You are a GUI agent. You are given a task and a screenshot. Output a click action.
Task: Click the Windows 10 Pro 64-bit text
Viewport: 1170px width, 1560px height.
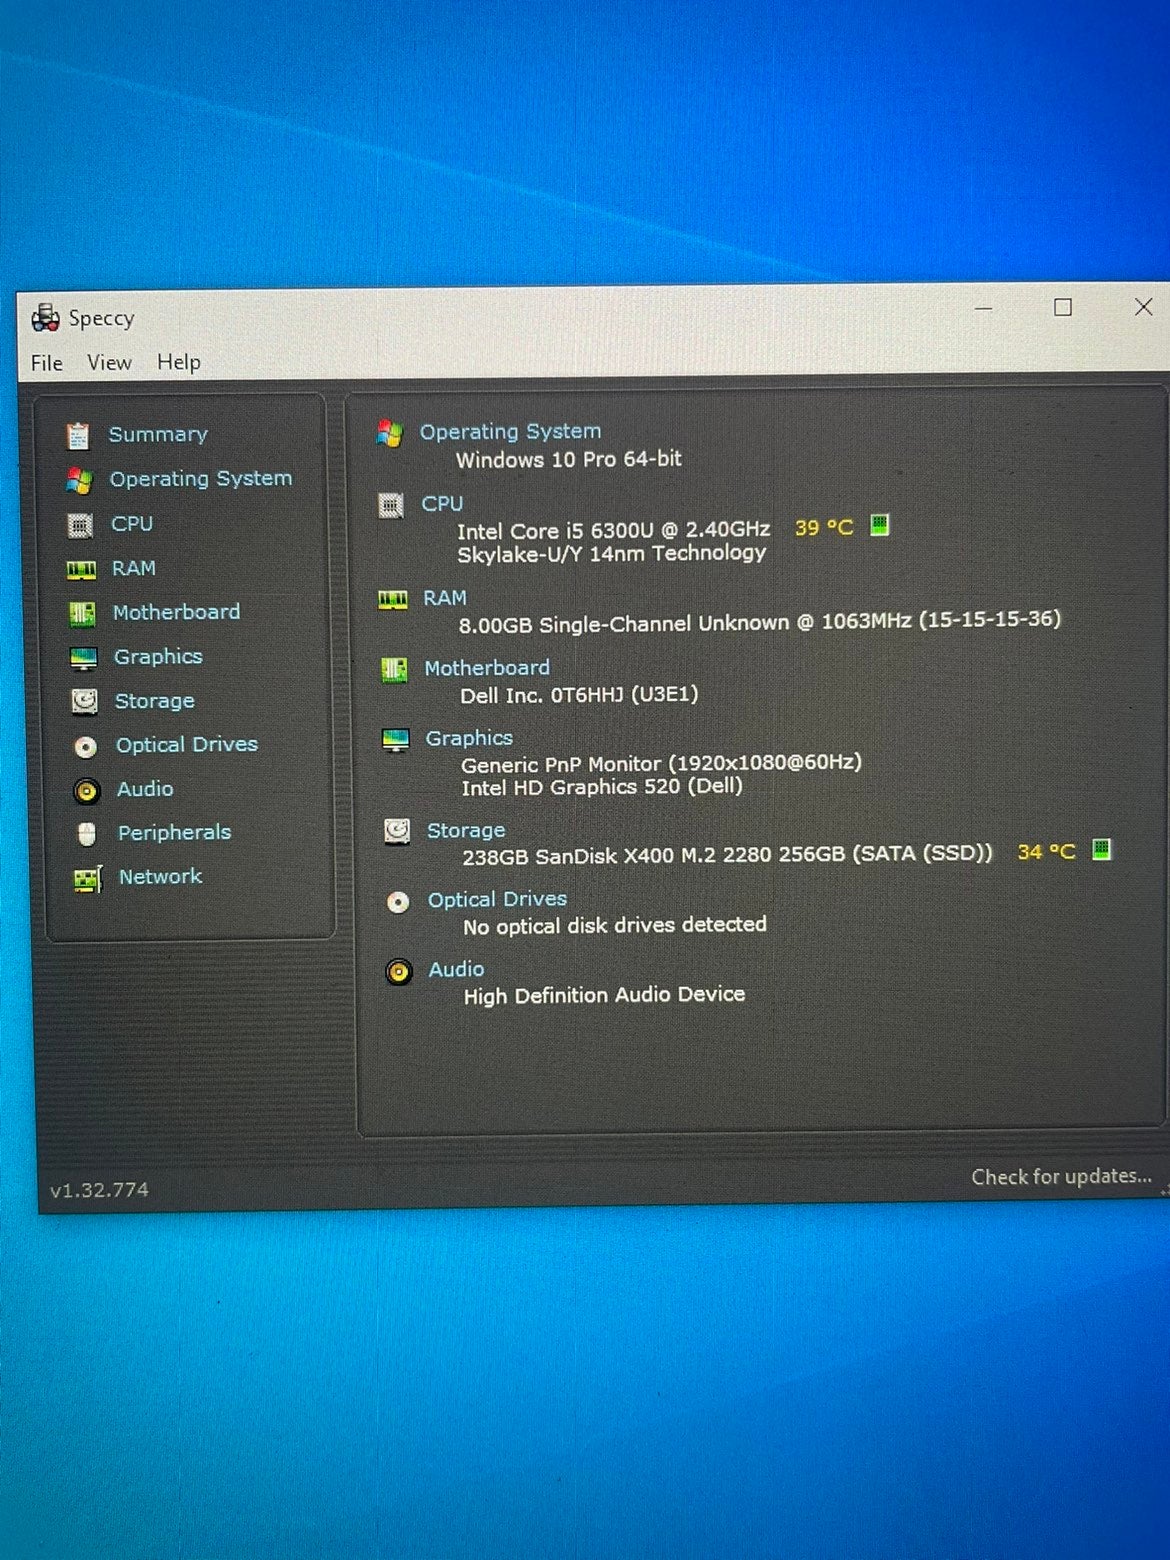(x=569, y=460)
